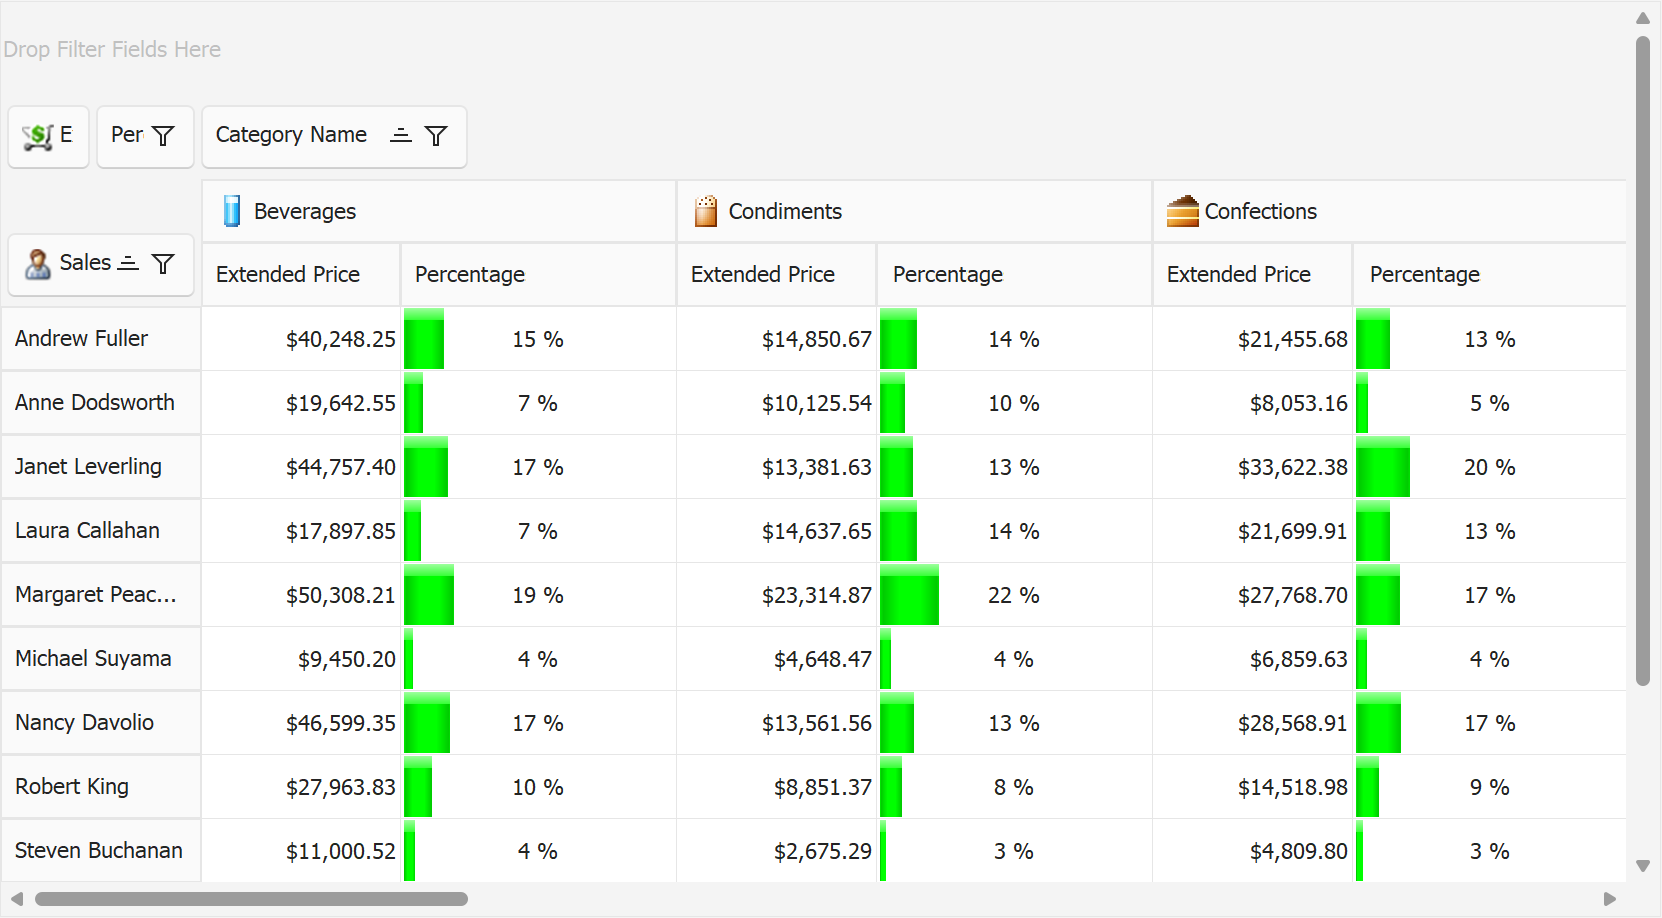The height and width of the screenshot is (918, 1662).
Task: Click the salesperson icon in Sales field
Action: click(x=38, y=264)
